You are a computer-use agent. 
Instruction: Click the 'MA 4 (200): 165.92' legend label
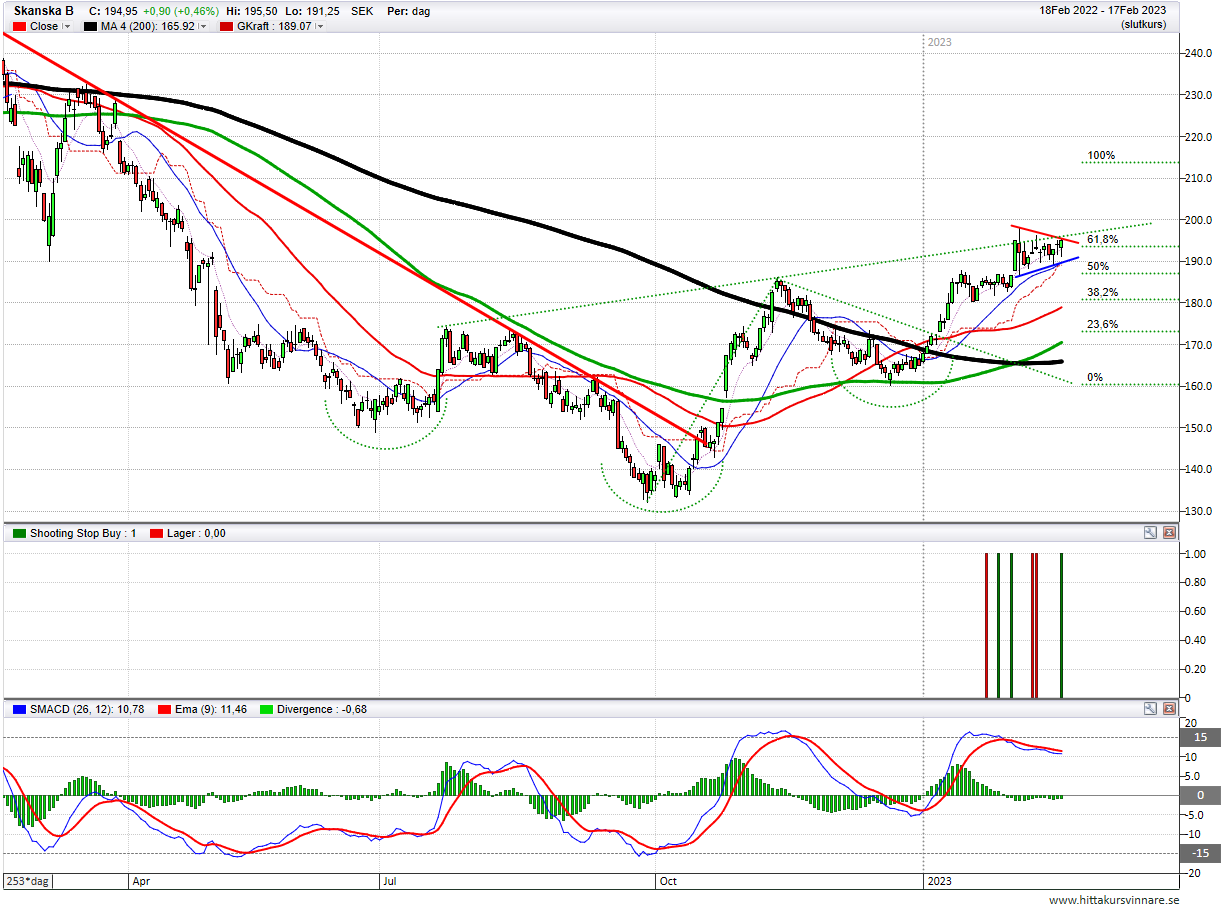click(x=147, y=27)
